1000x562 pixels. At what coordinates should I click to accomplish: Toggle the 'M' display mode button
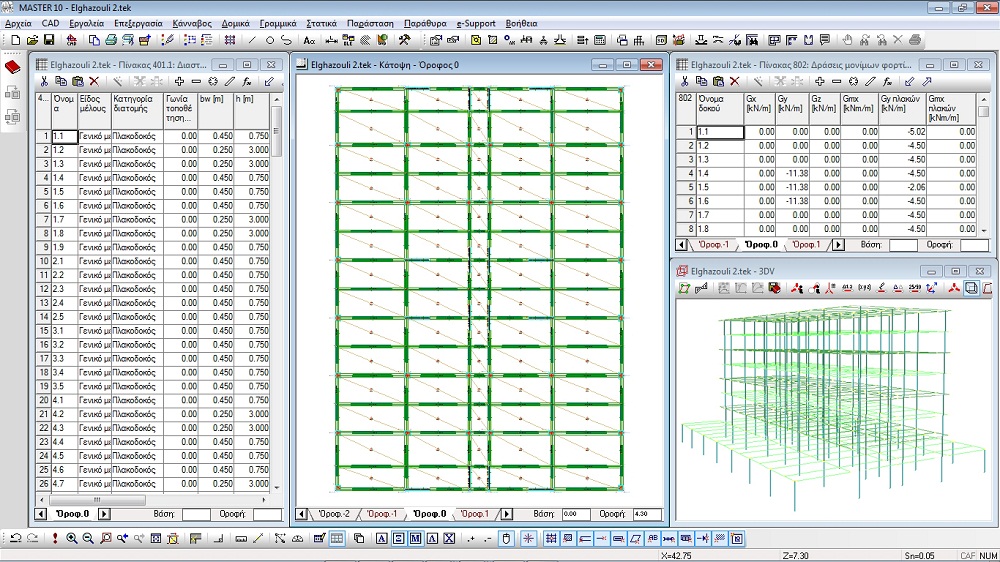point(415,539)
